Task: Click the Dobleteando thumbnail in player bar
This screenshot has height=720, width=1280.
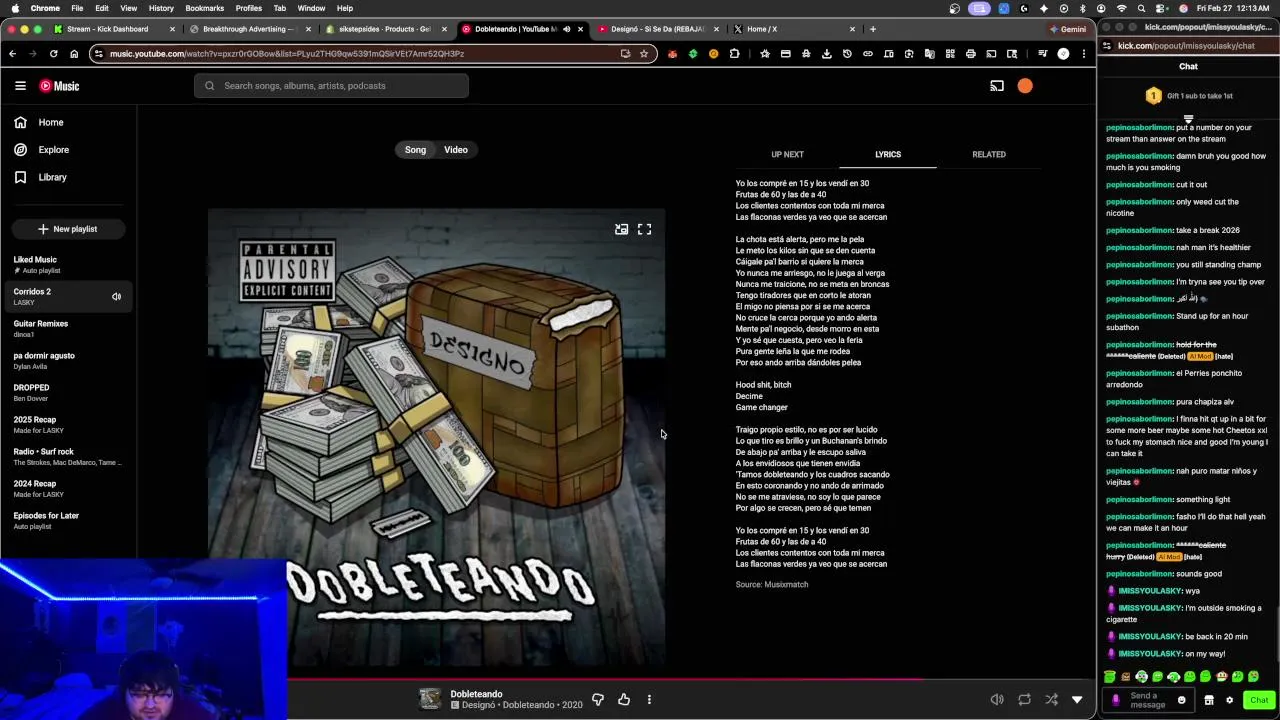Action: click(430, 699)
